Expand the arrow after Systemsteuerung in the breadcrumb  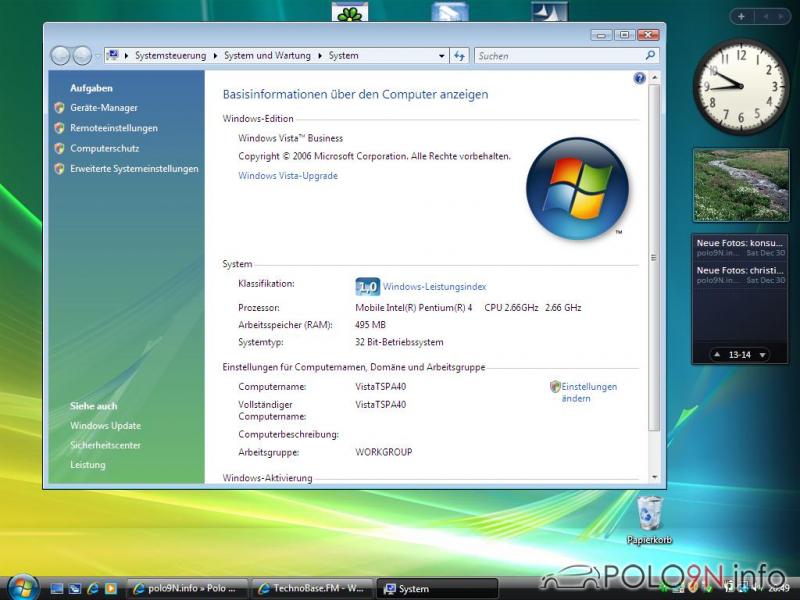coord(216,56)
